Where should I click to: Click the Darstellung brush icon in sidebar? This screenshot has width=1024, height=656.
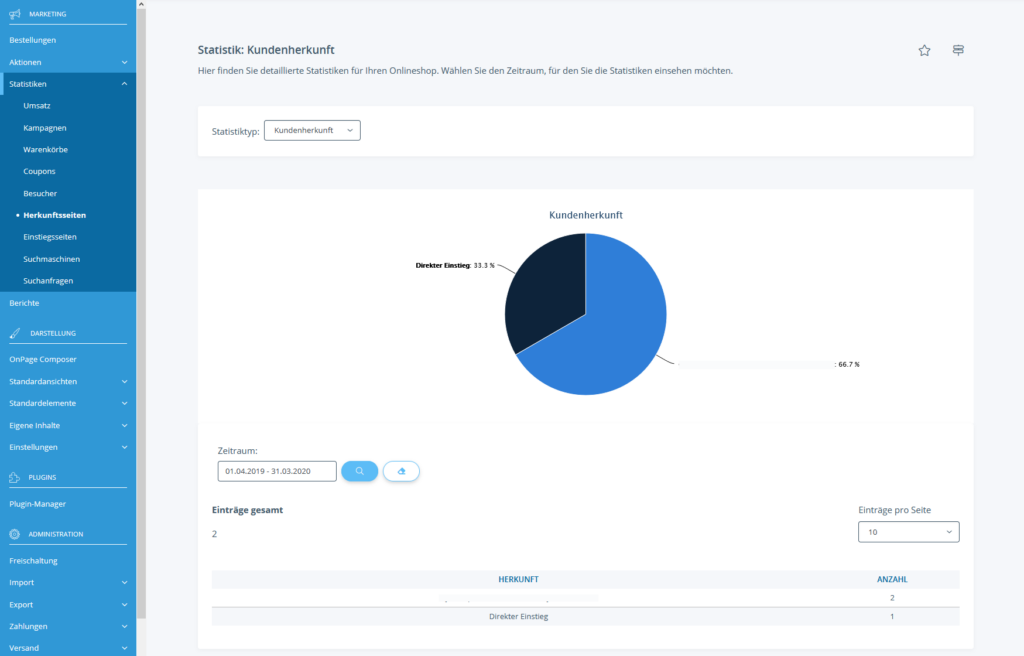[17, 332]
